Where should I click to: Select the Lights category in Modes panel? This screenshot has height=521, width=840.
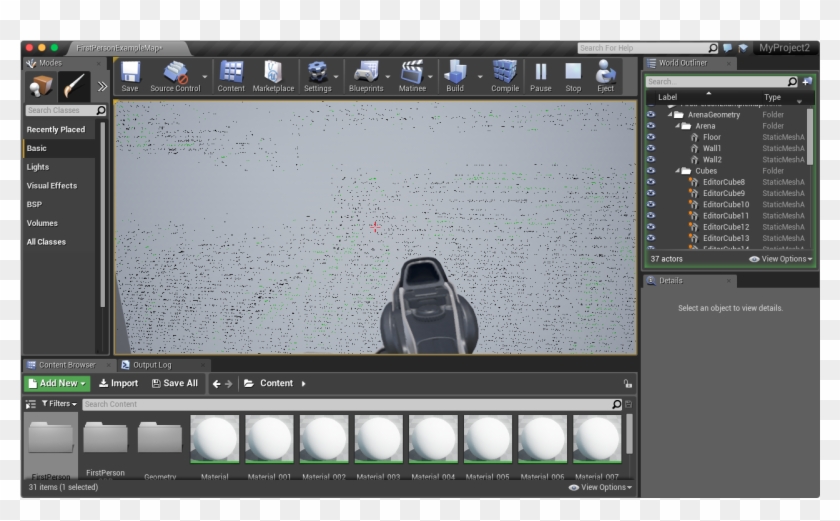[38, 167]
